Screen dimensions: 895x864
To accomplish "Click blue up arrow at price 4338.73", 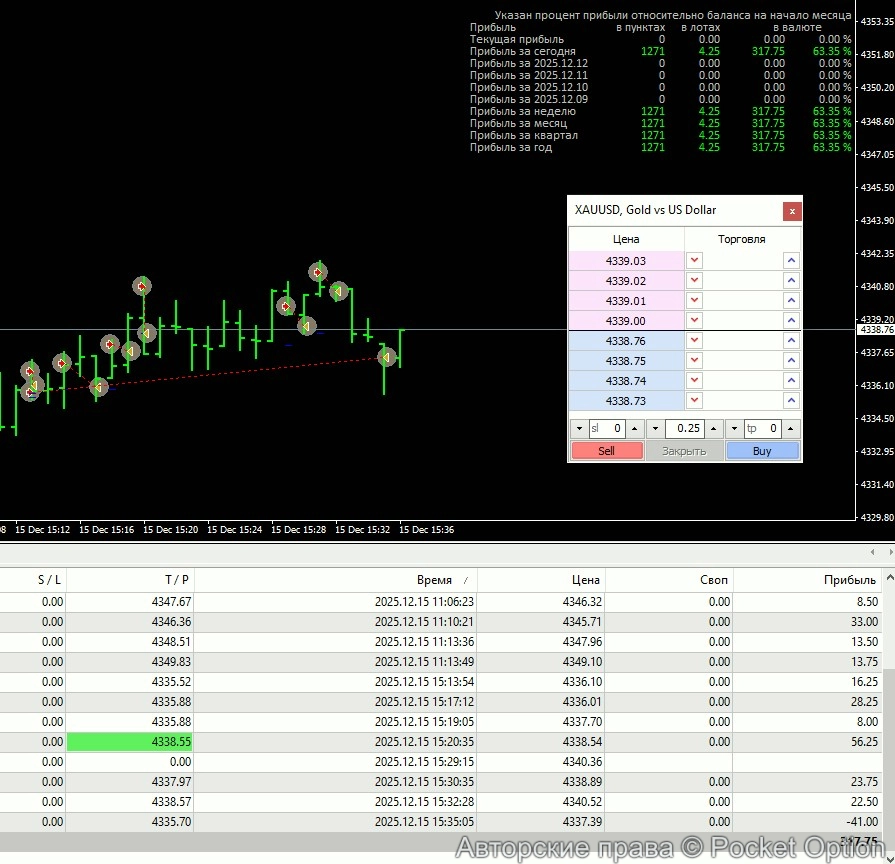I will [x=791, y=401].
